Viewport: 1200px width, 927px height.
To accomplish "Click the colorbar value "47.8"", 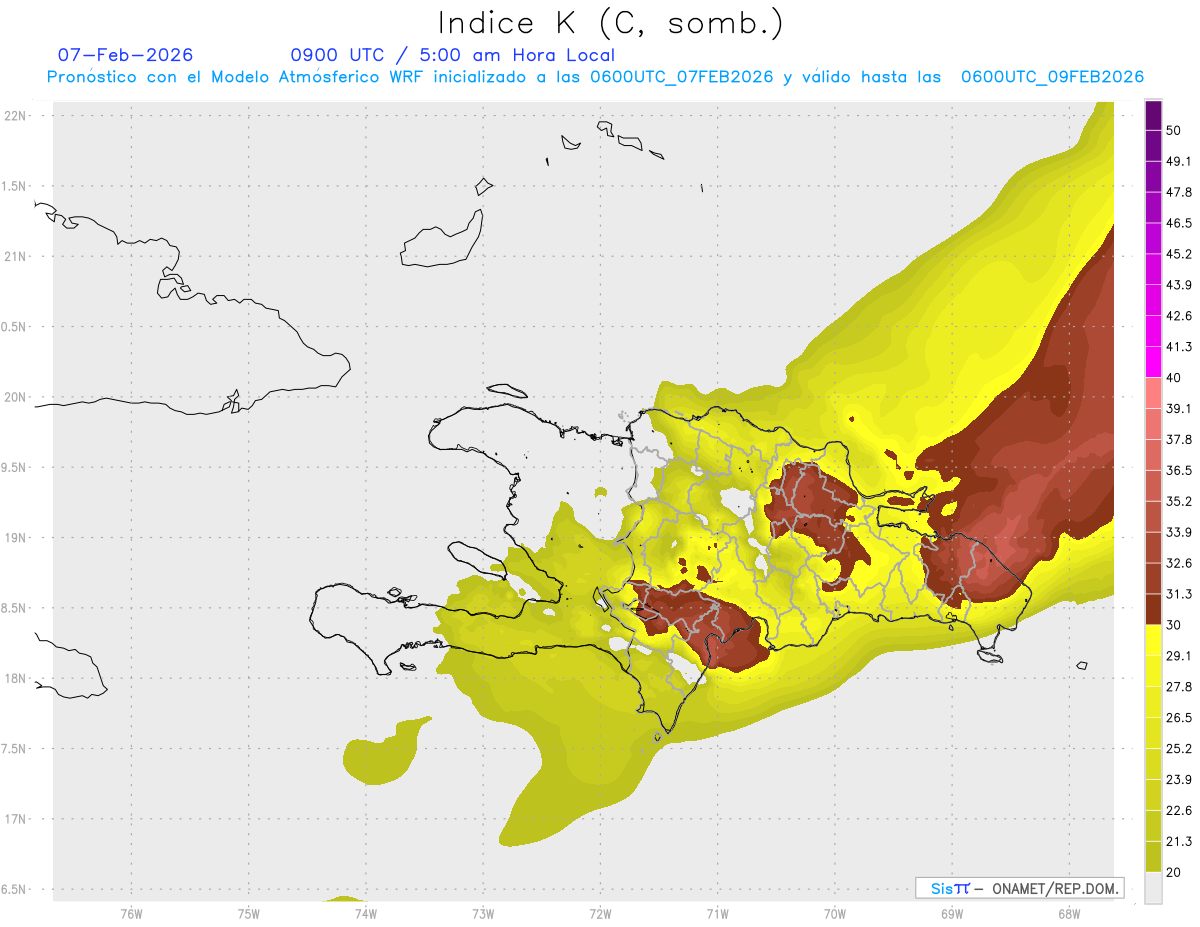I will coord(1179,192).
